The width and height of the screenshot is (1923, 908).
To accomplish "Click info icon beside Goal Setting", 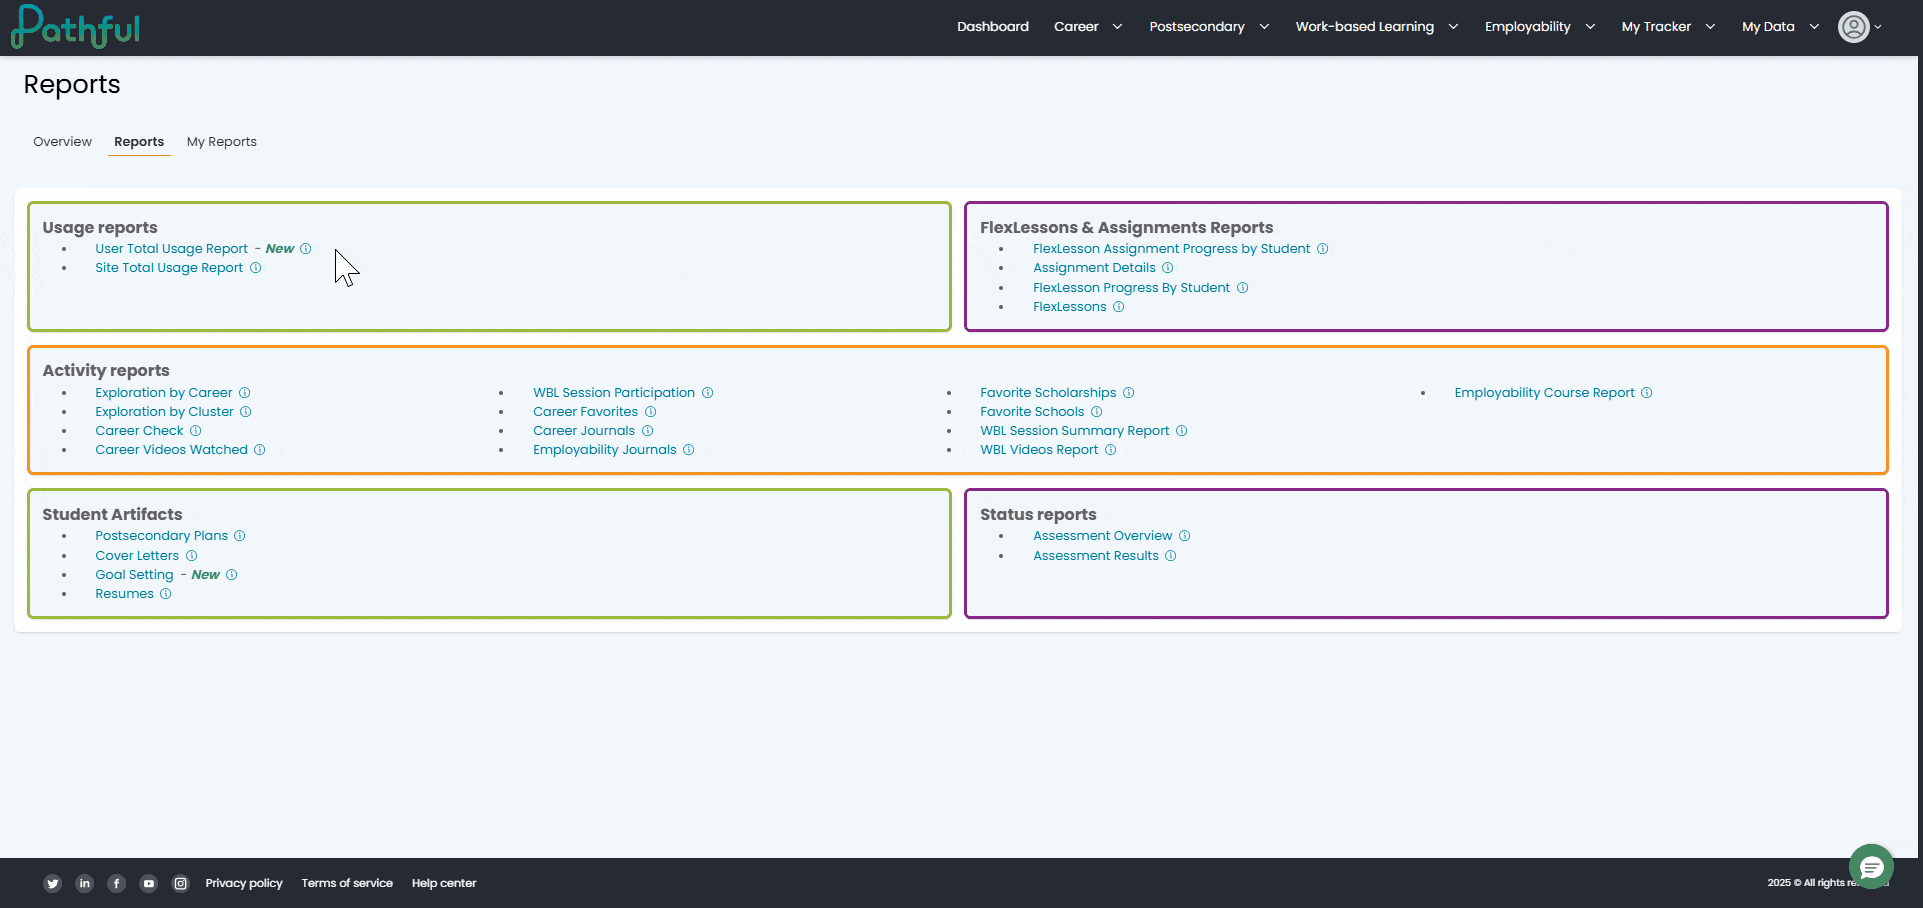I will 232,575.
